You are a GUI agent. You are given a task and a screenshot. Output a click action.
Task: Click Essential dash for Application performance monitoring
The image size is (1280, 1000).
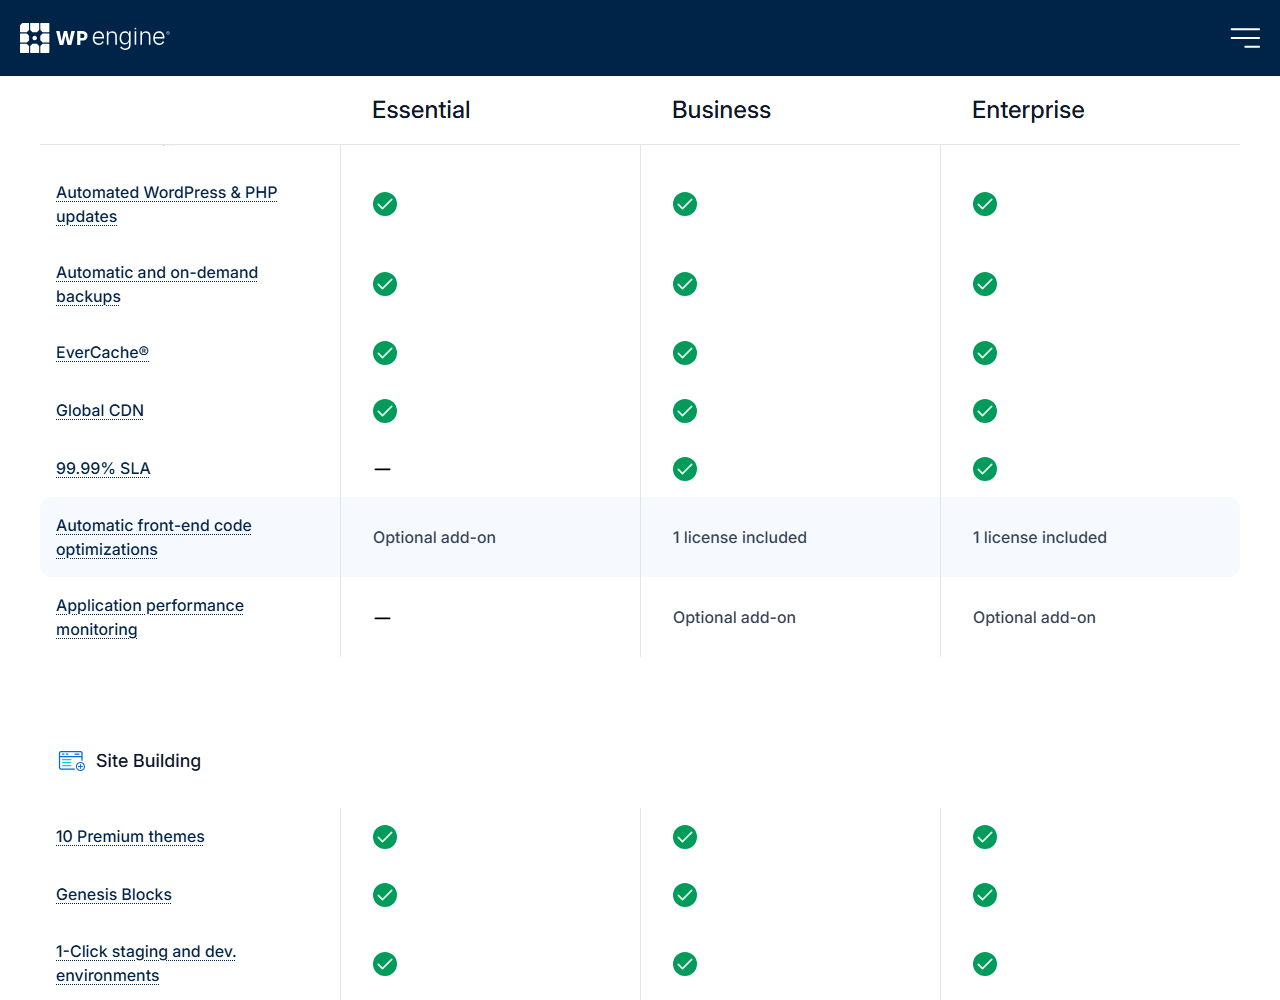pos(382,618)
